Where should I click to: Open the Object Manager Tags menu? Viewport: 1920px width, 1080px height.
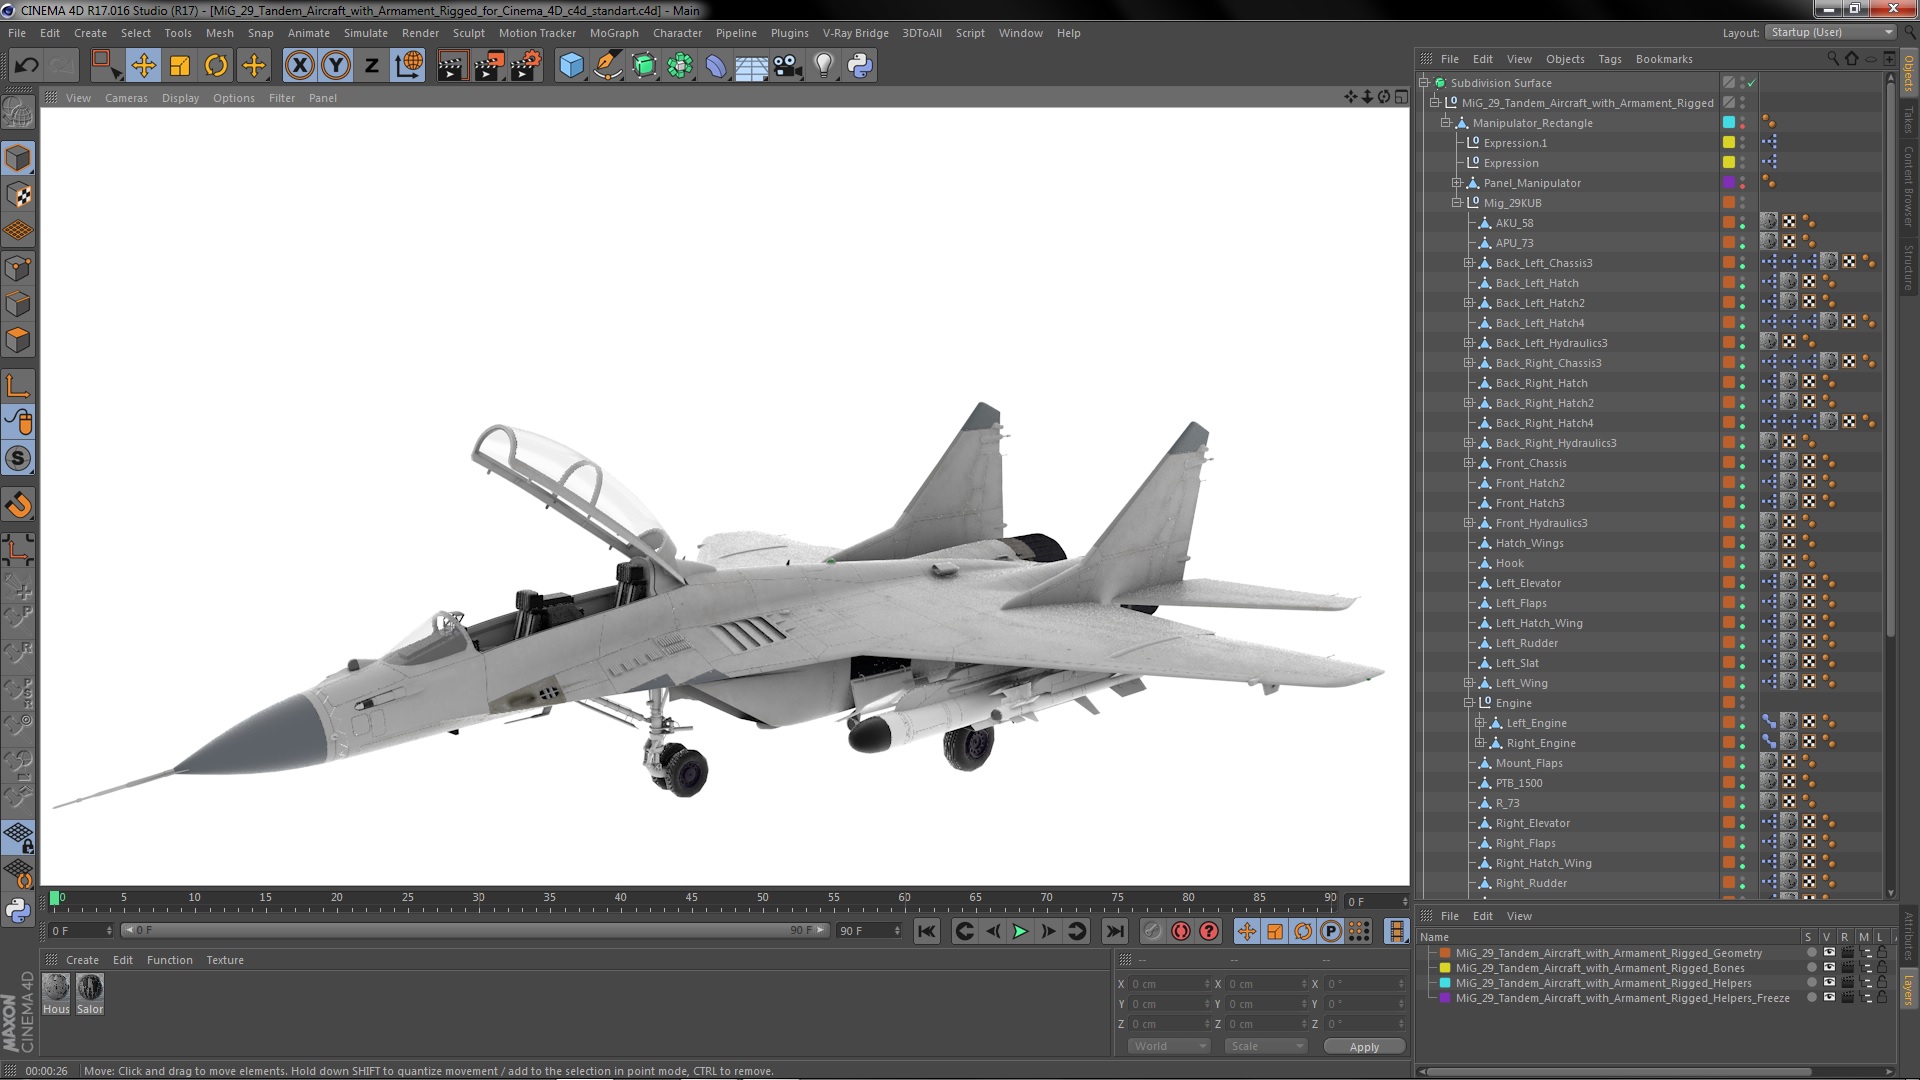point(1609,59)
